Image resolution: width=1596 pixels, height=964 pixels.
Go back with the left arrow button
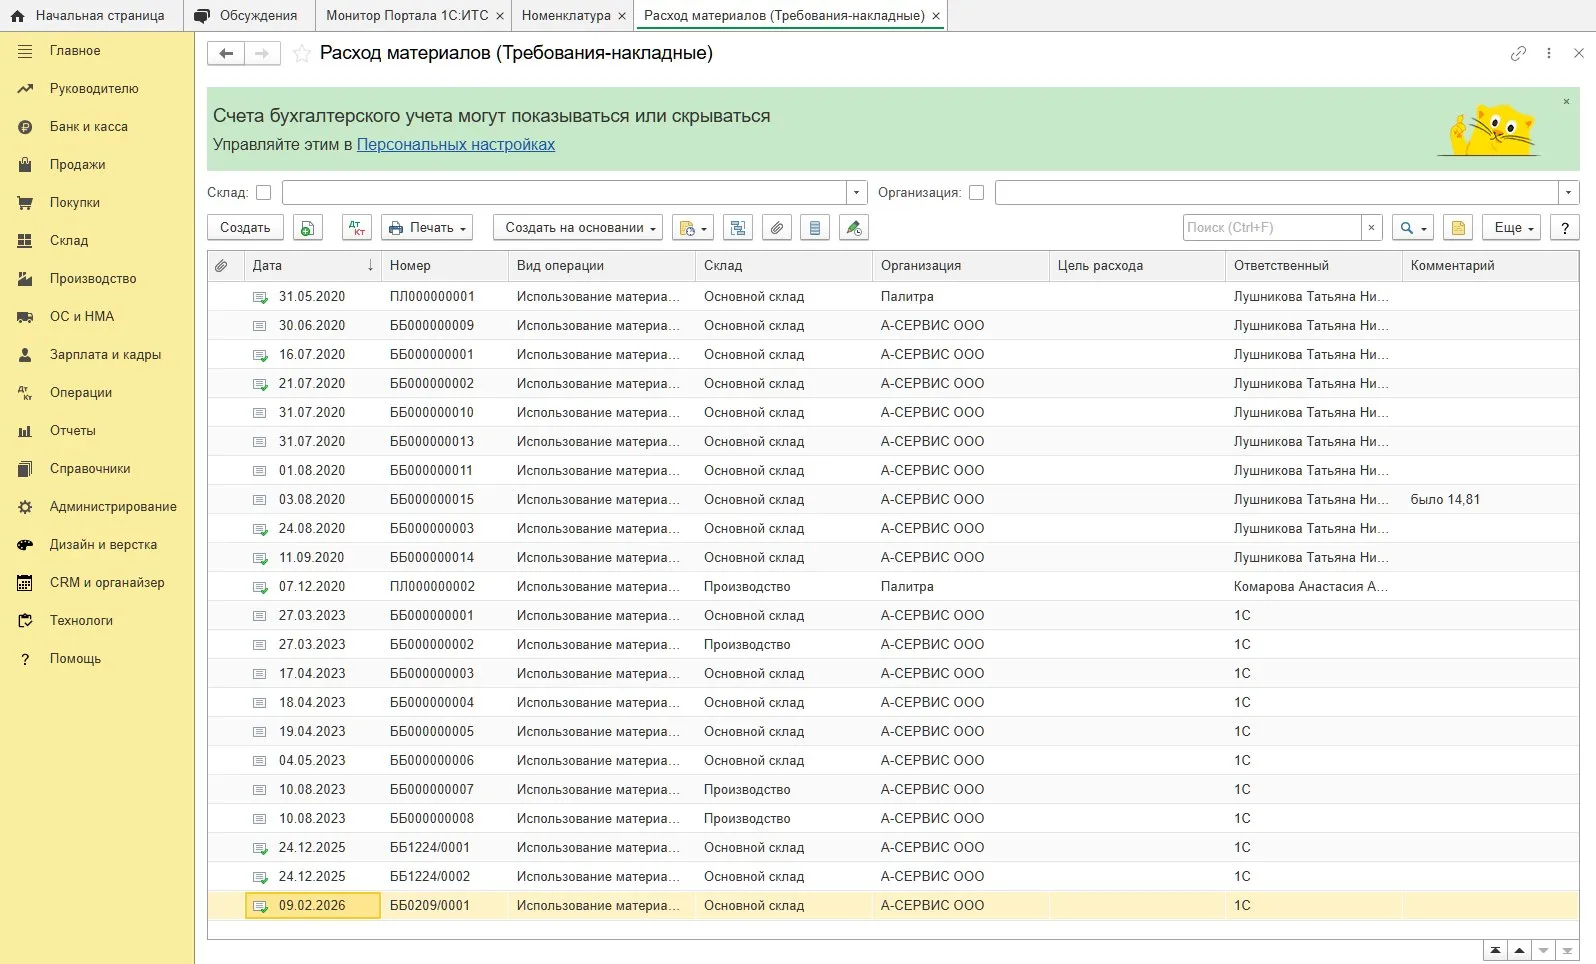226,54
